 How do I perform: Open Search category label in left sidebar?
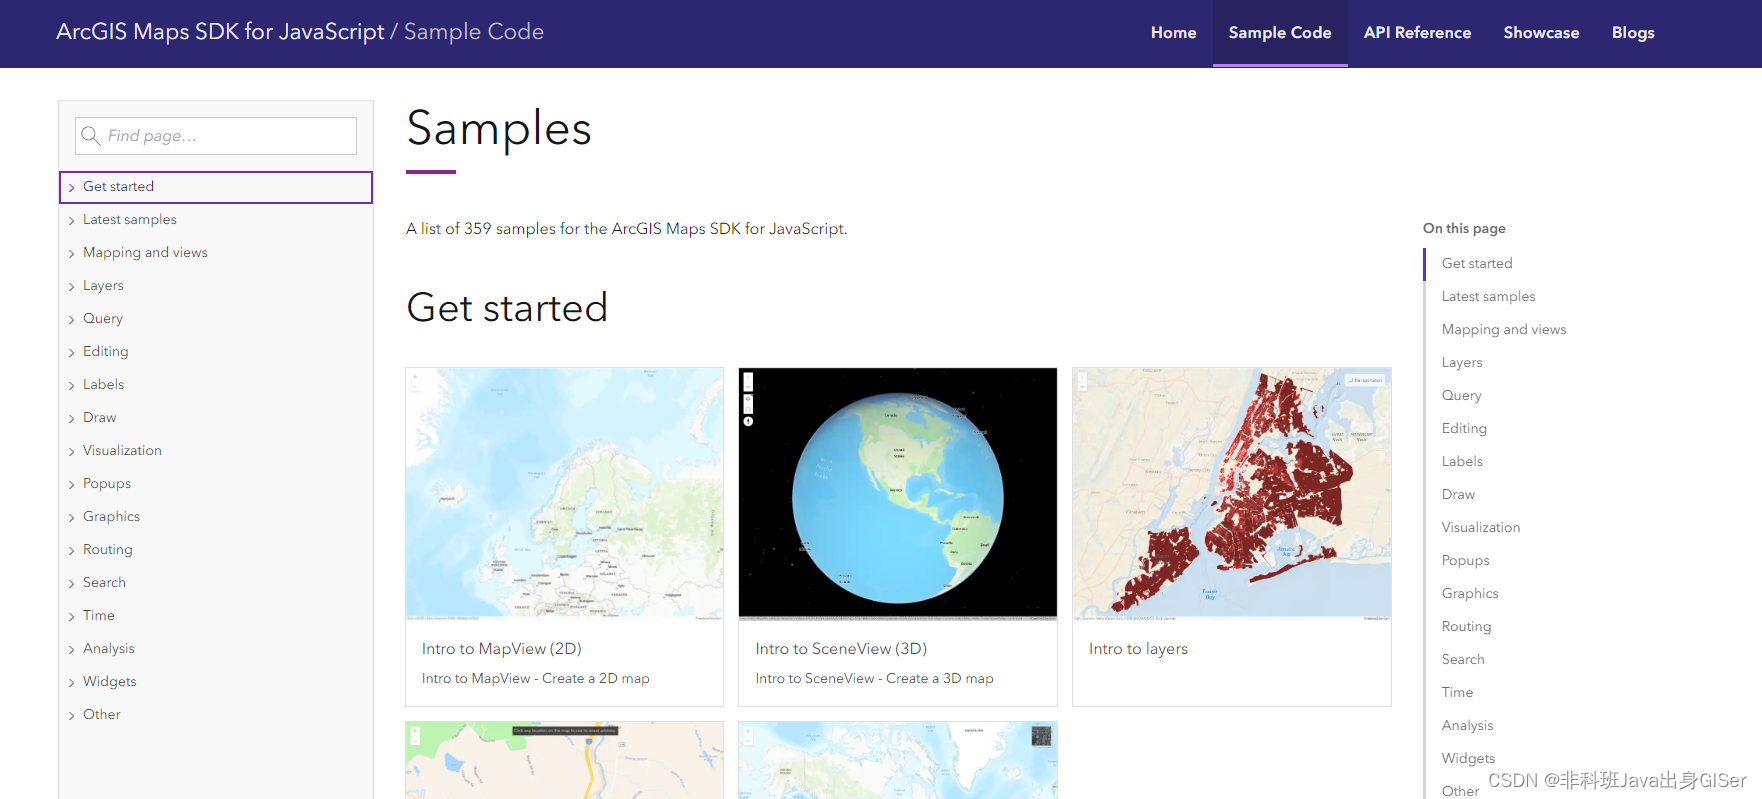[x=104, y=582]
